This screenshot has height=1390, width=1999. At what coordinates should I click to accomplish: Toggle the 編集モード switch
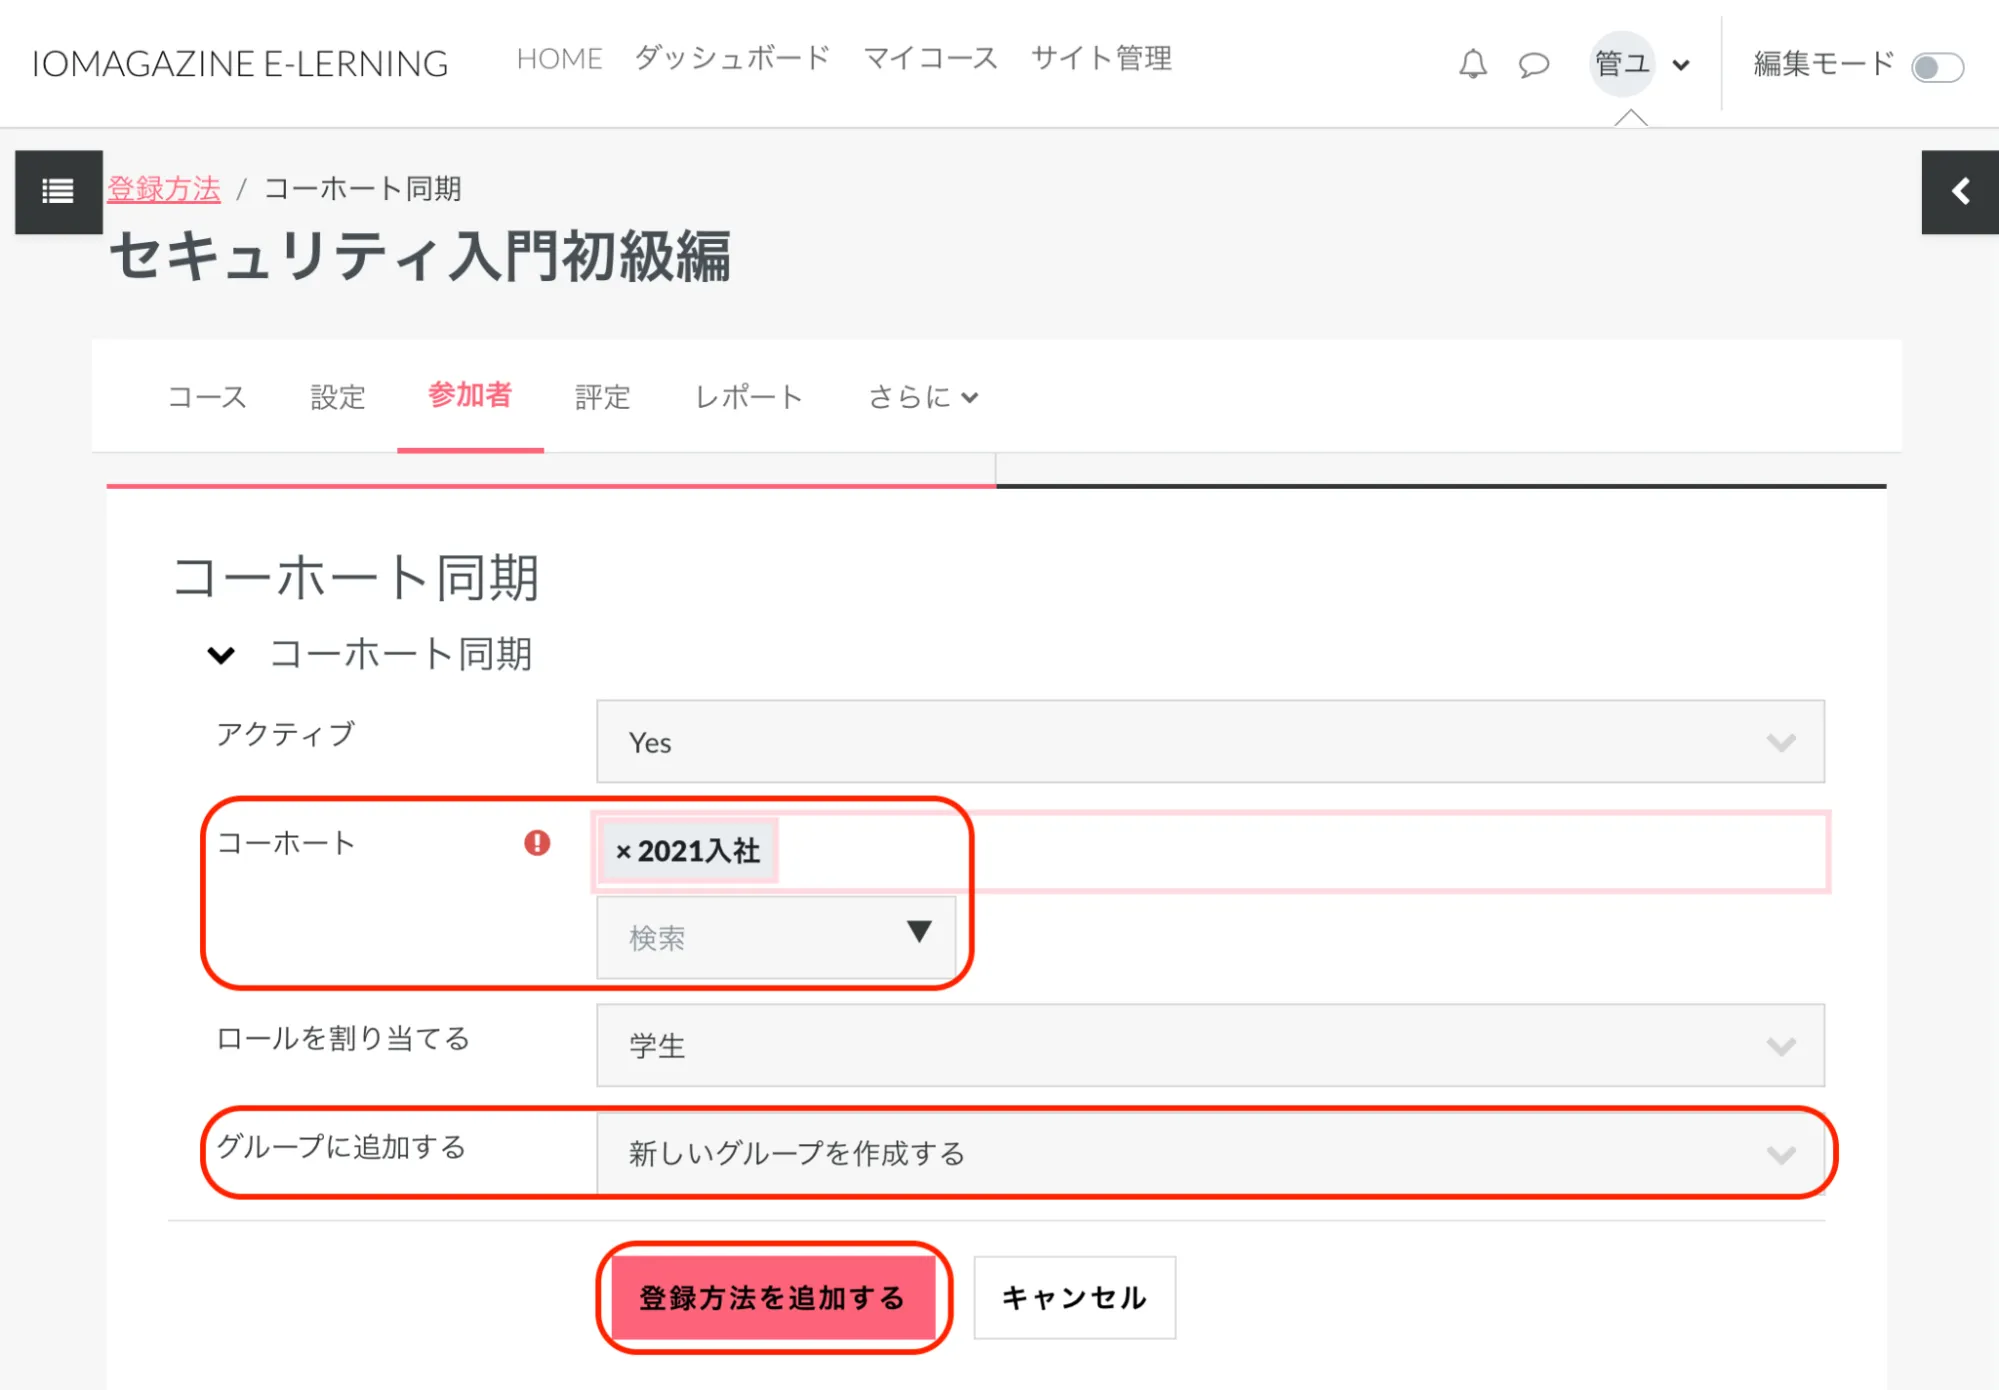pyautogui.click(x=1937, y=67)
